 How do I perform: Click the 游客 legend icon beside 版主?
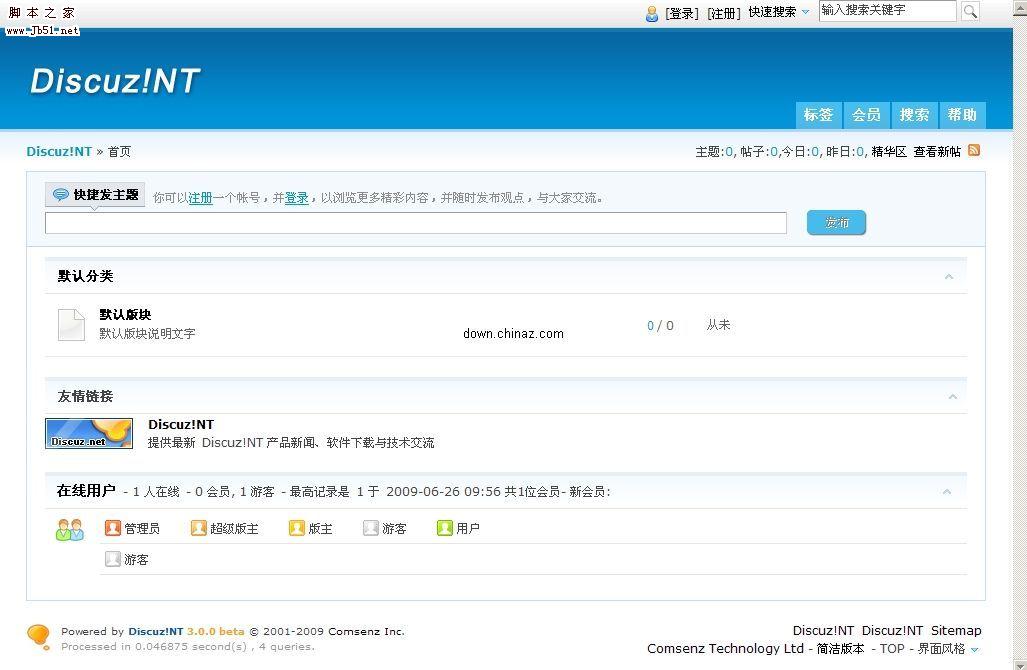pyautogui.click(x=371, y=528)
